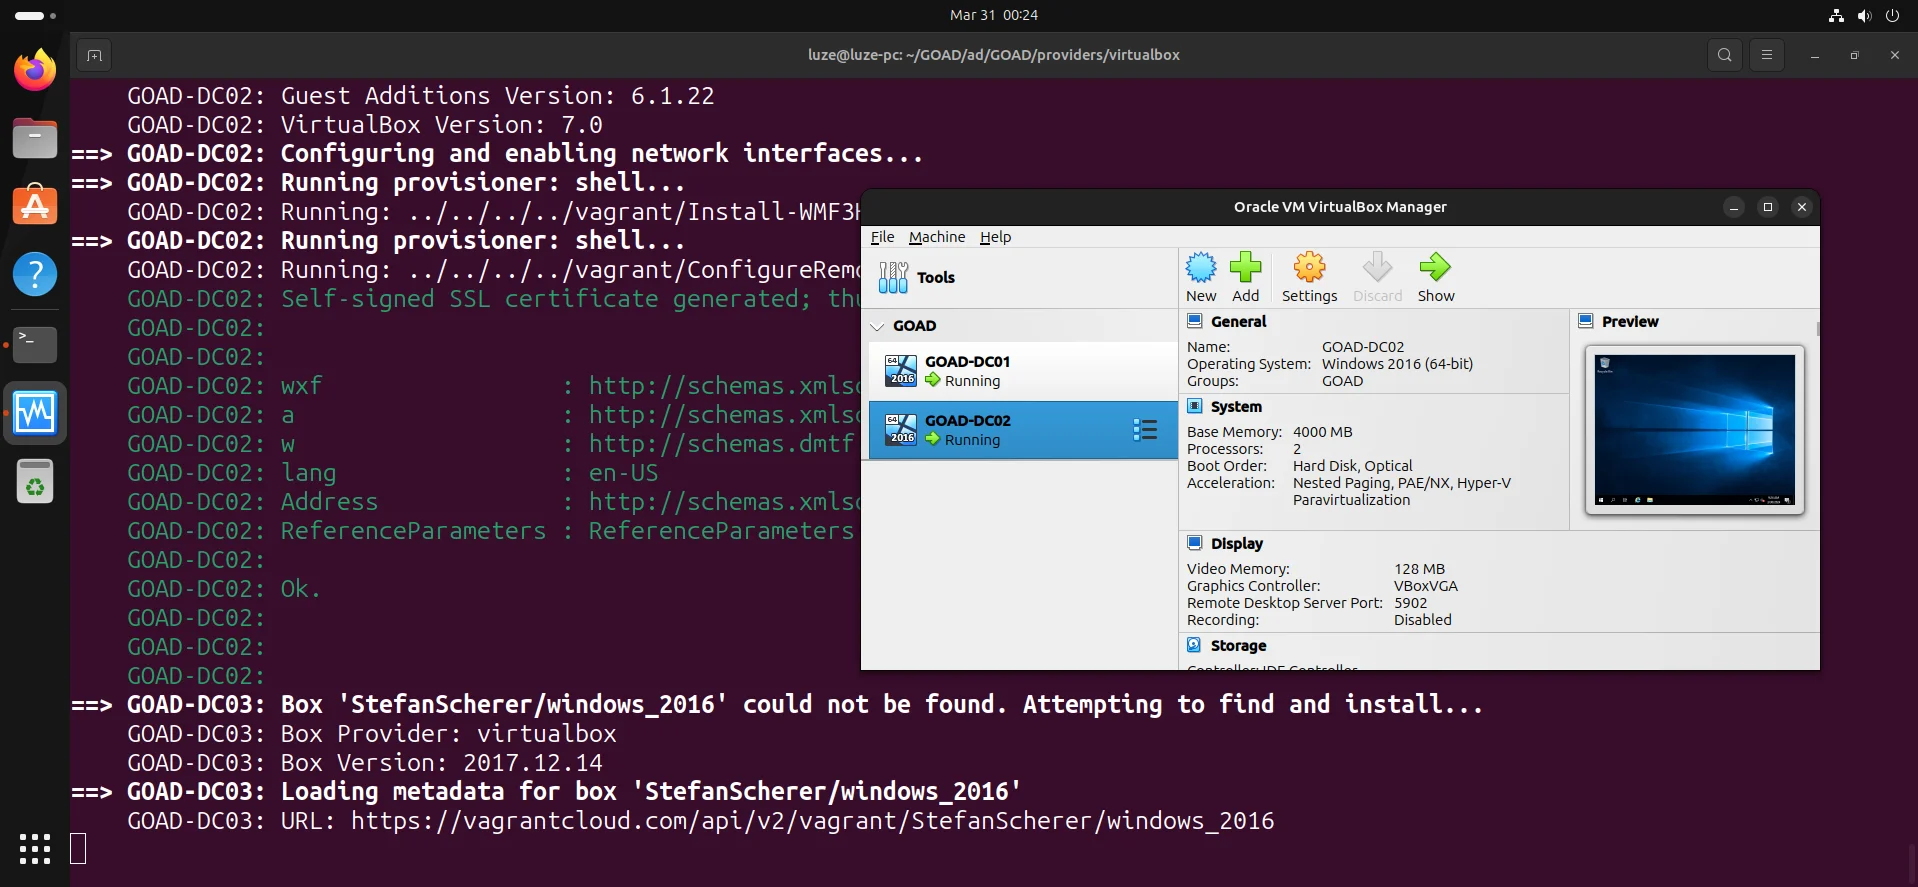Launch Firefox from the dock

35,70
